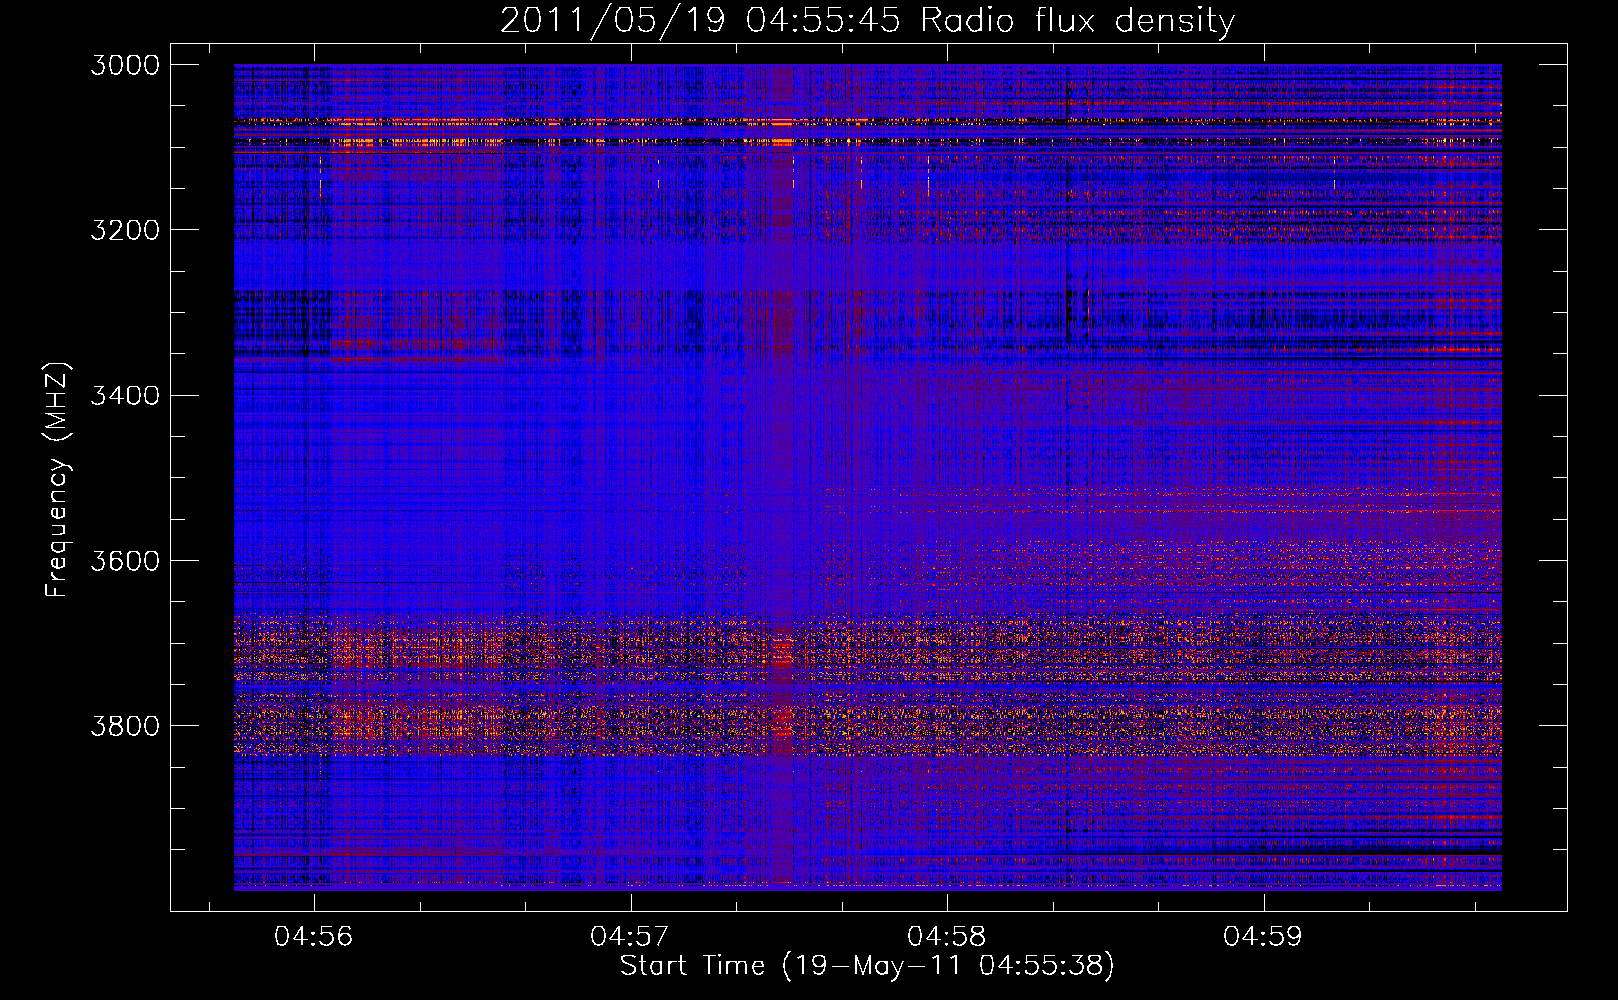Click the 3200 frequency tick label
This screenshot has width=1618, height=1000.
pos(125,230)
